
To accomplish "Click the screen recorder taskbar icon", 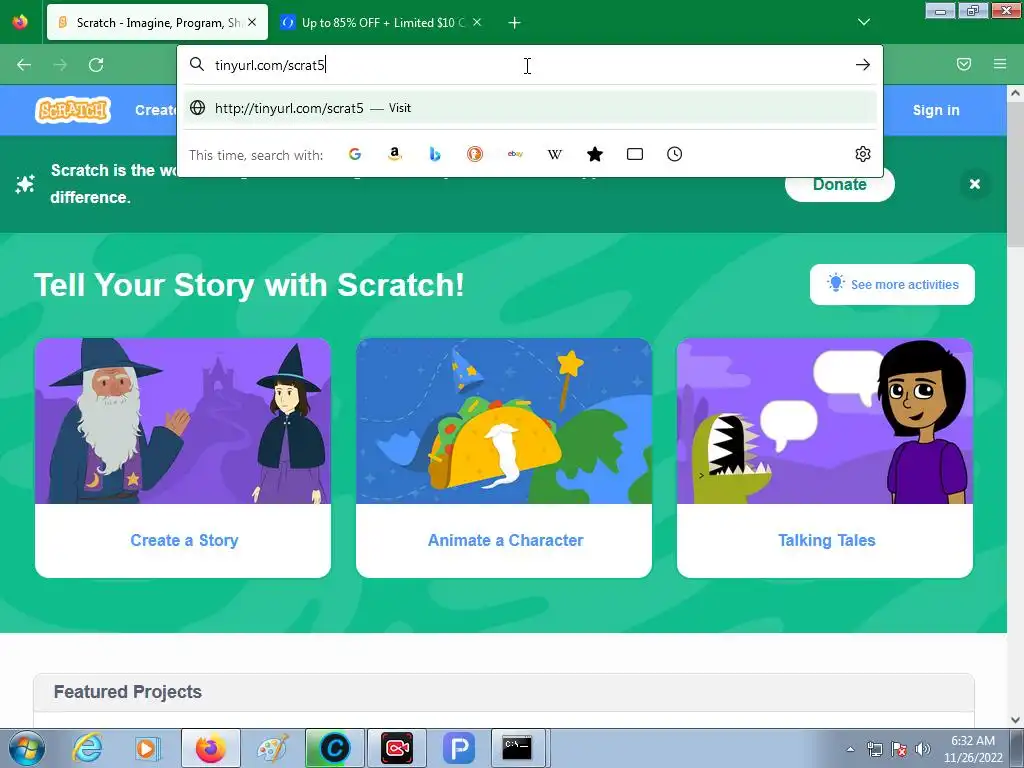I will (x=396, y=748).
